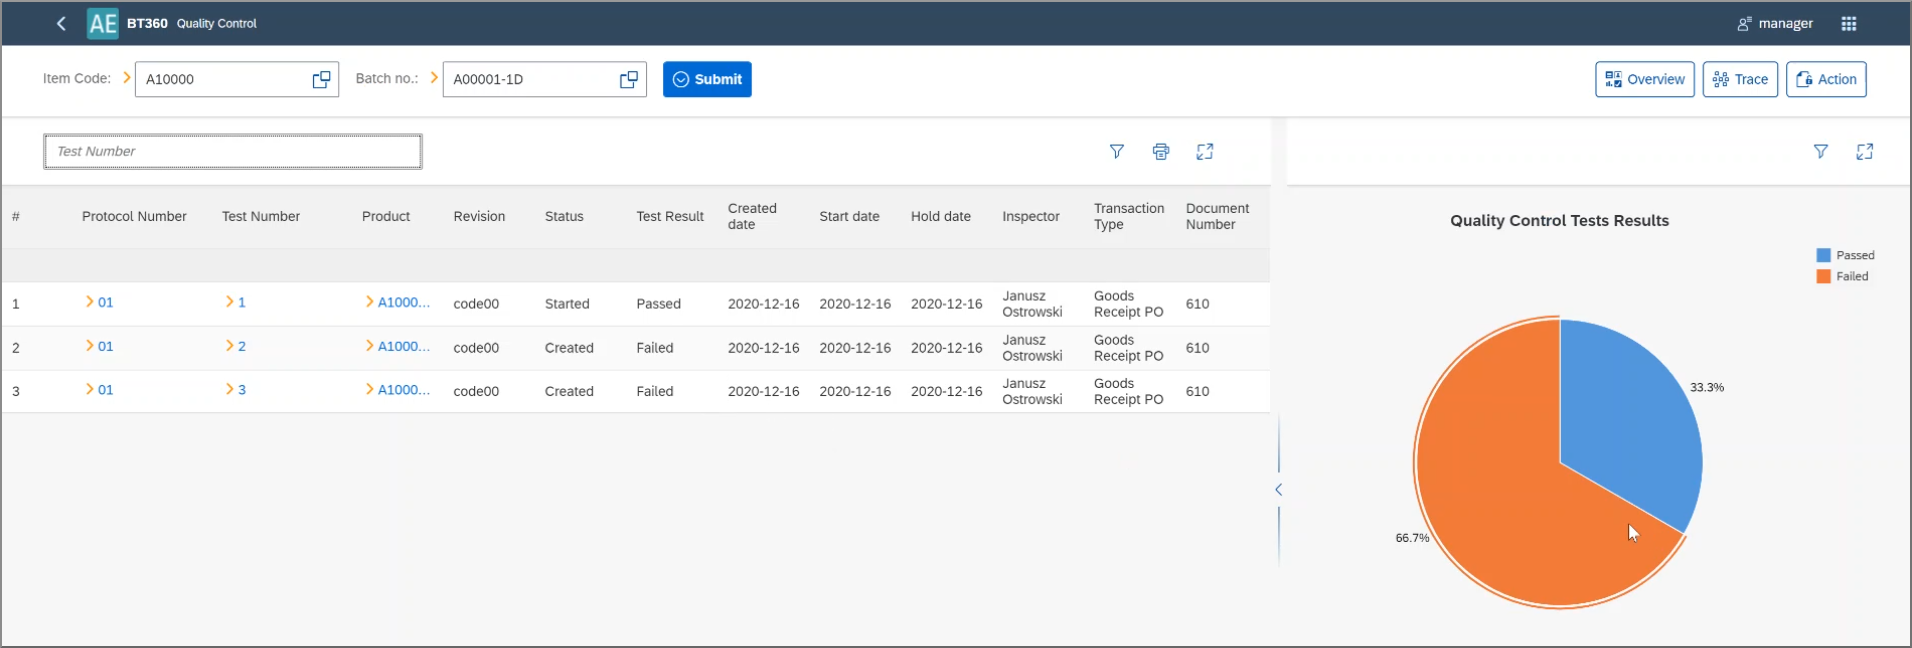
Task: Click the Started status in row 1
Action: (x=567, y=304)
